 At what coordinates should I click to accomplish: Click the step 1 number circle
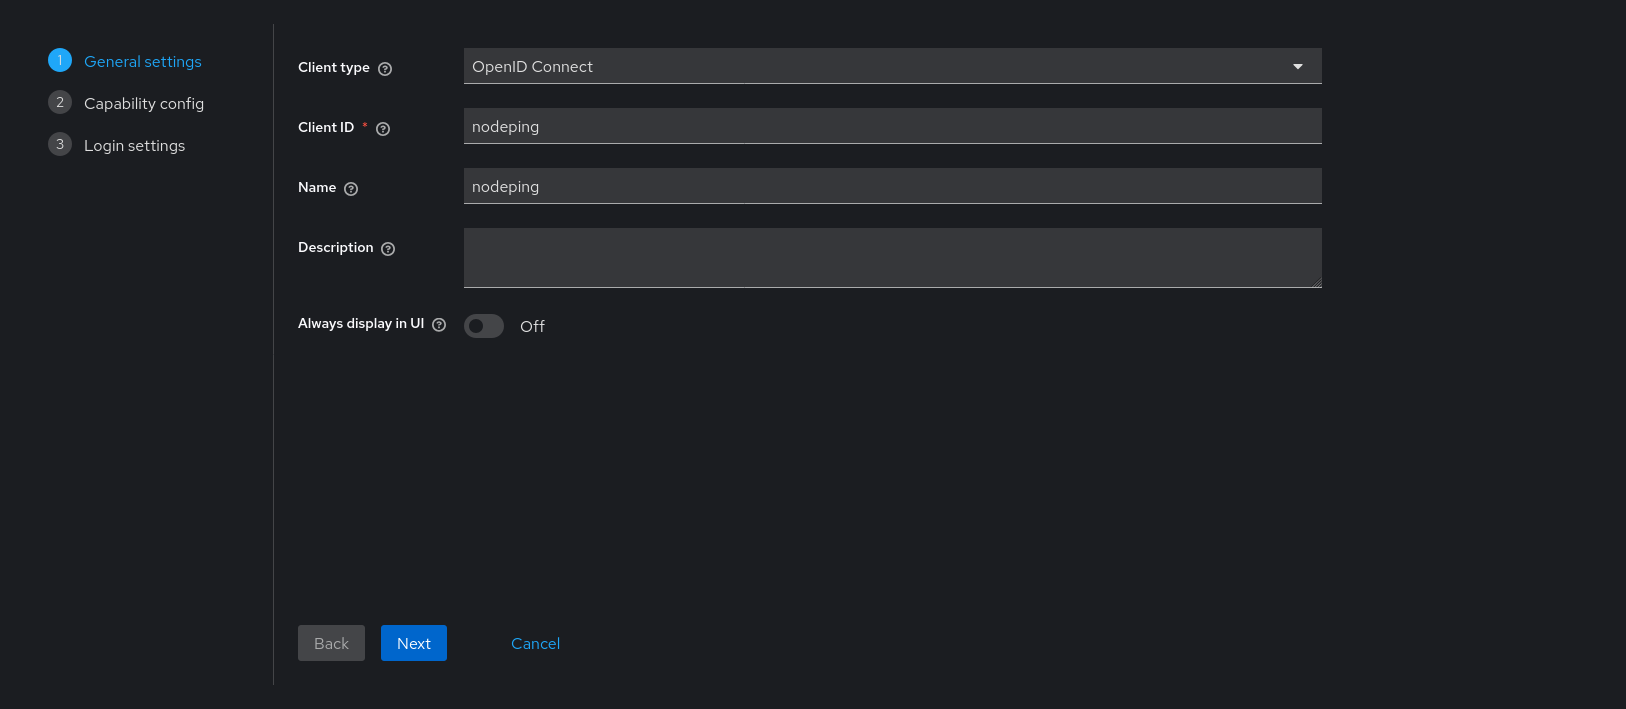pyautogui.click(x=60, y=61)
